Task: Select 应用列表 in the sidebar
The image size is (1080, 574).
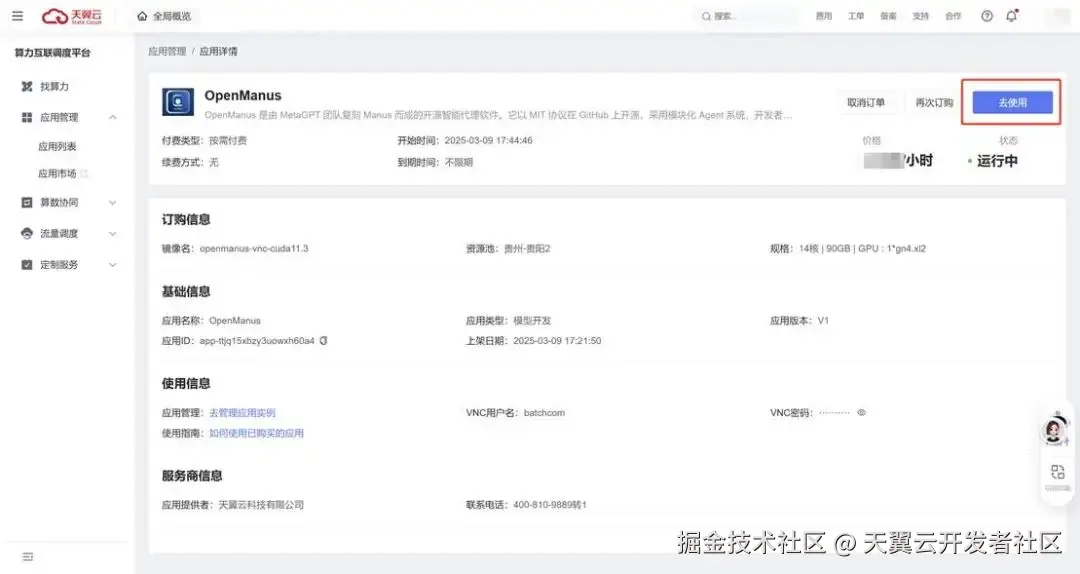Action: click(57, 146)
